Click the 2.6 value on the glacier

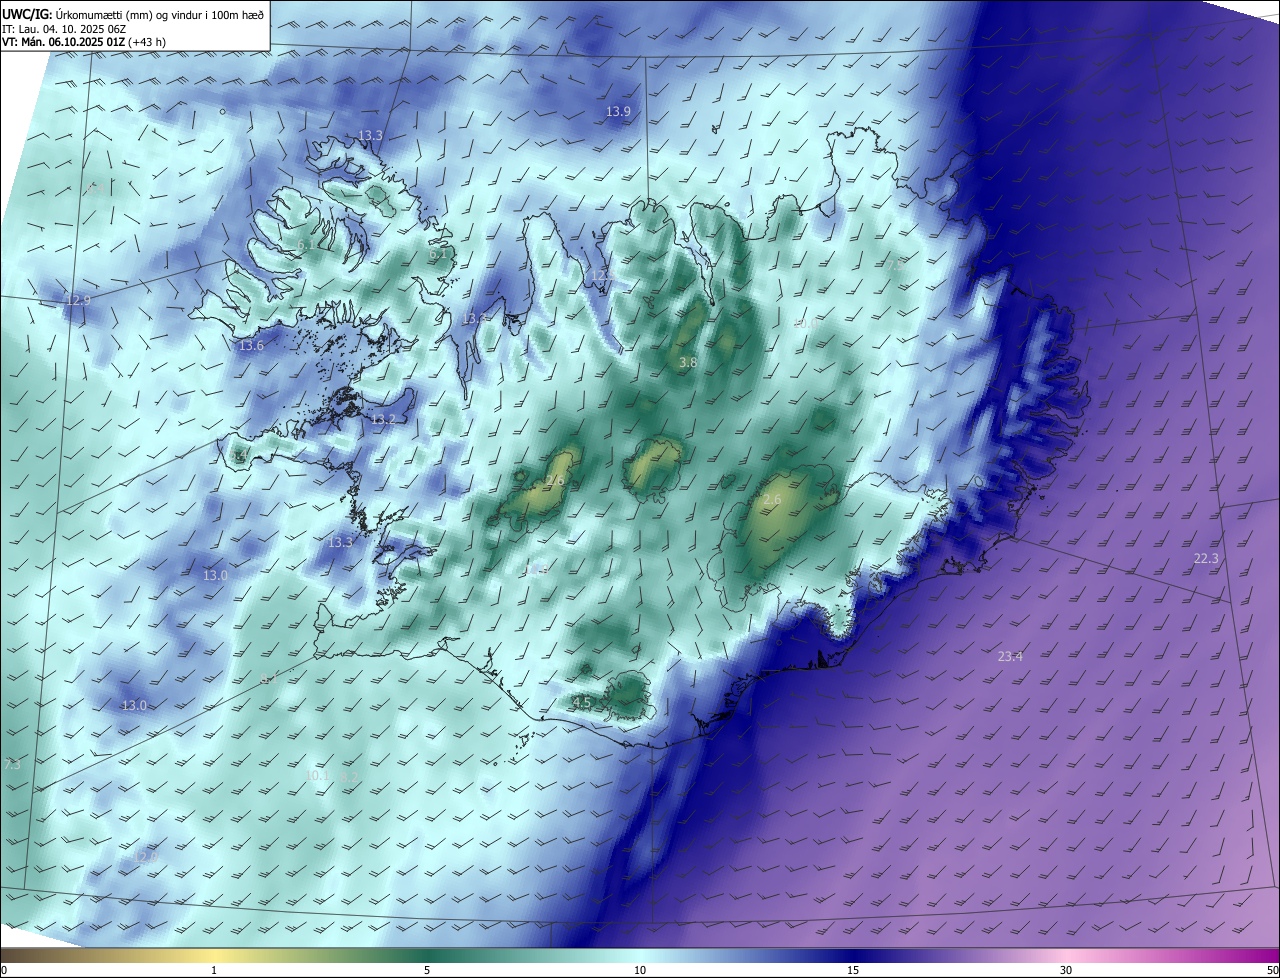click(772, 500)
